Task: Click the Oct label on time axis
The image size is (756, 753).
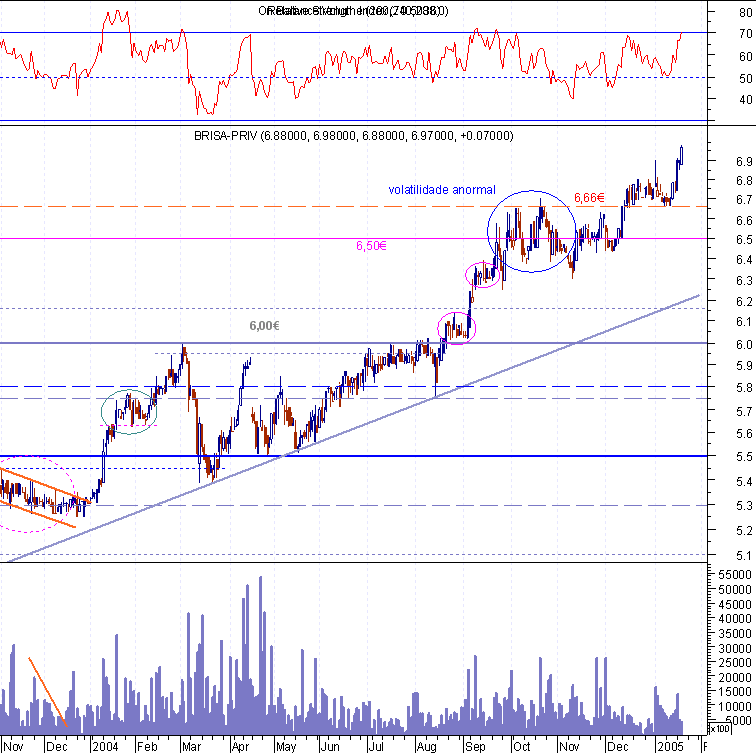Action: click(x=522, y=747)
